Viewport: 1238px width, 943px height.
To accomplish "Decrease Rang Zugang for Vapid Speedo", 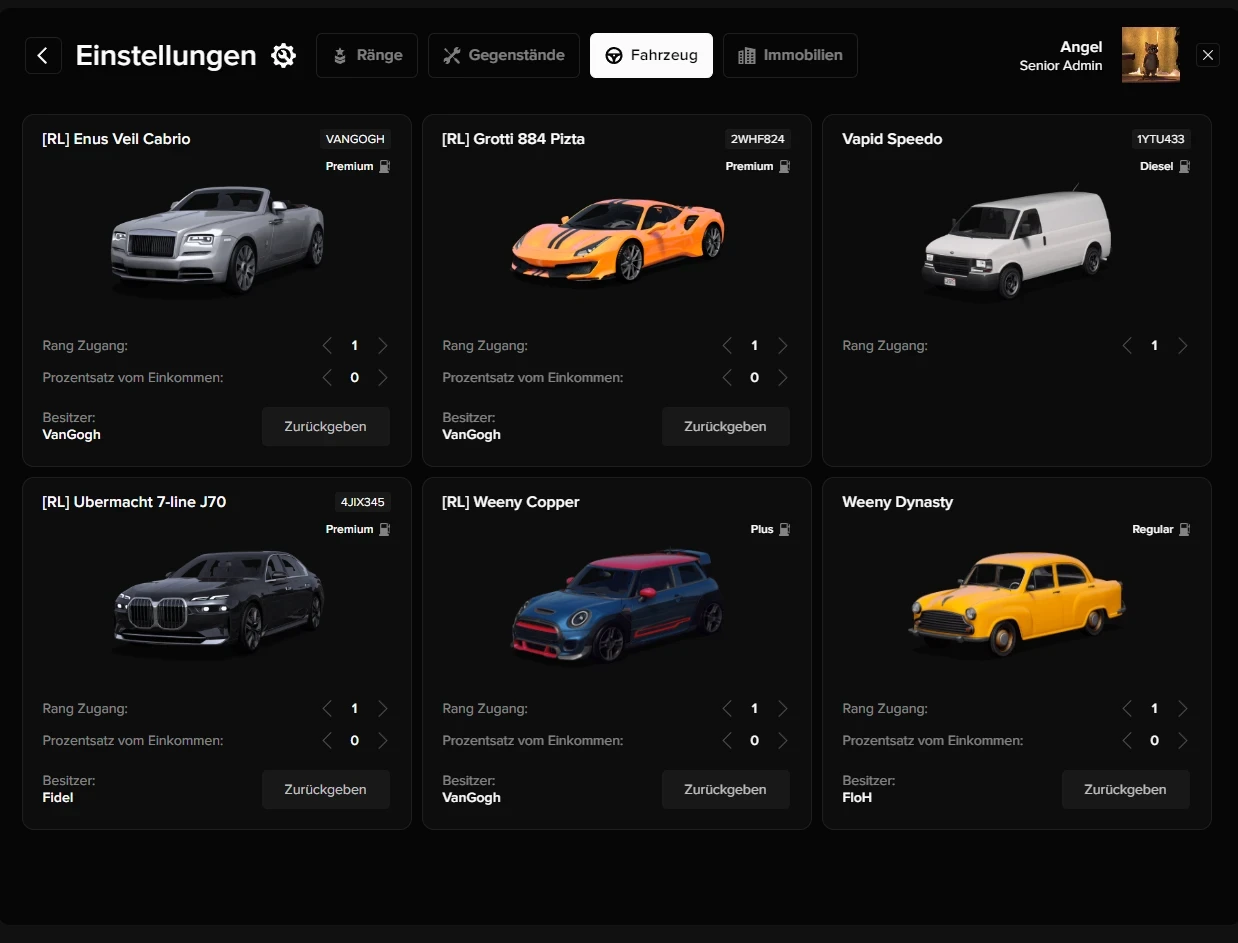I will (x=1127, y=346).
